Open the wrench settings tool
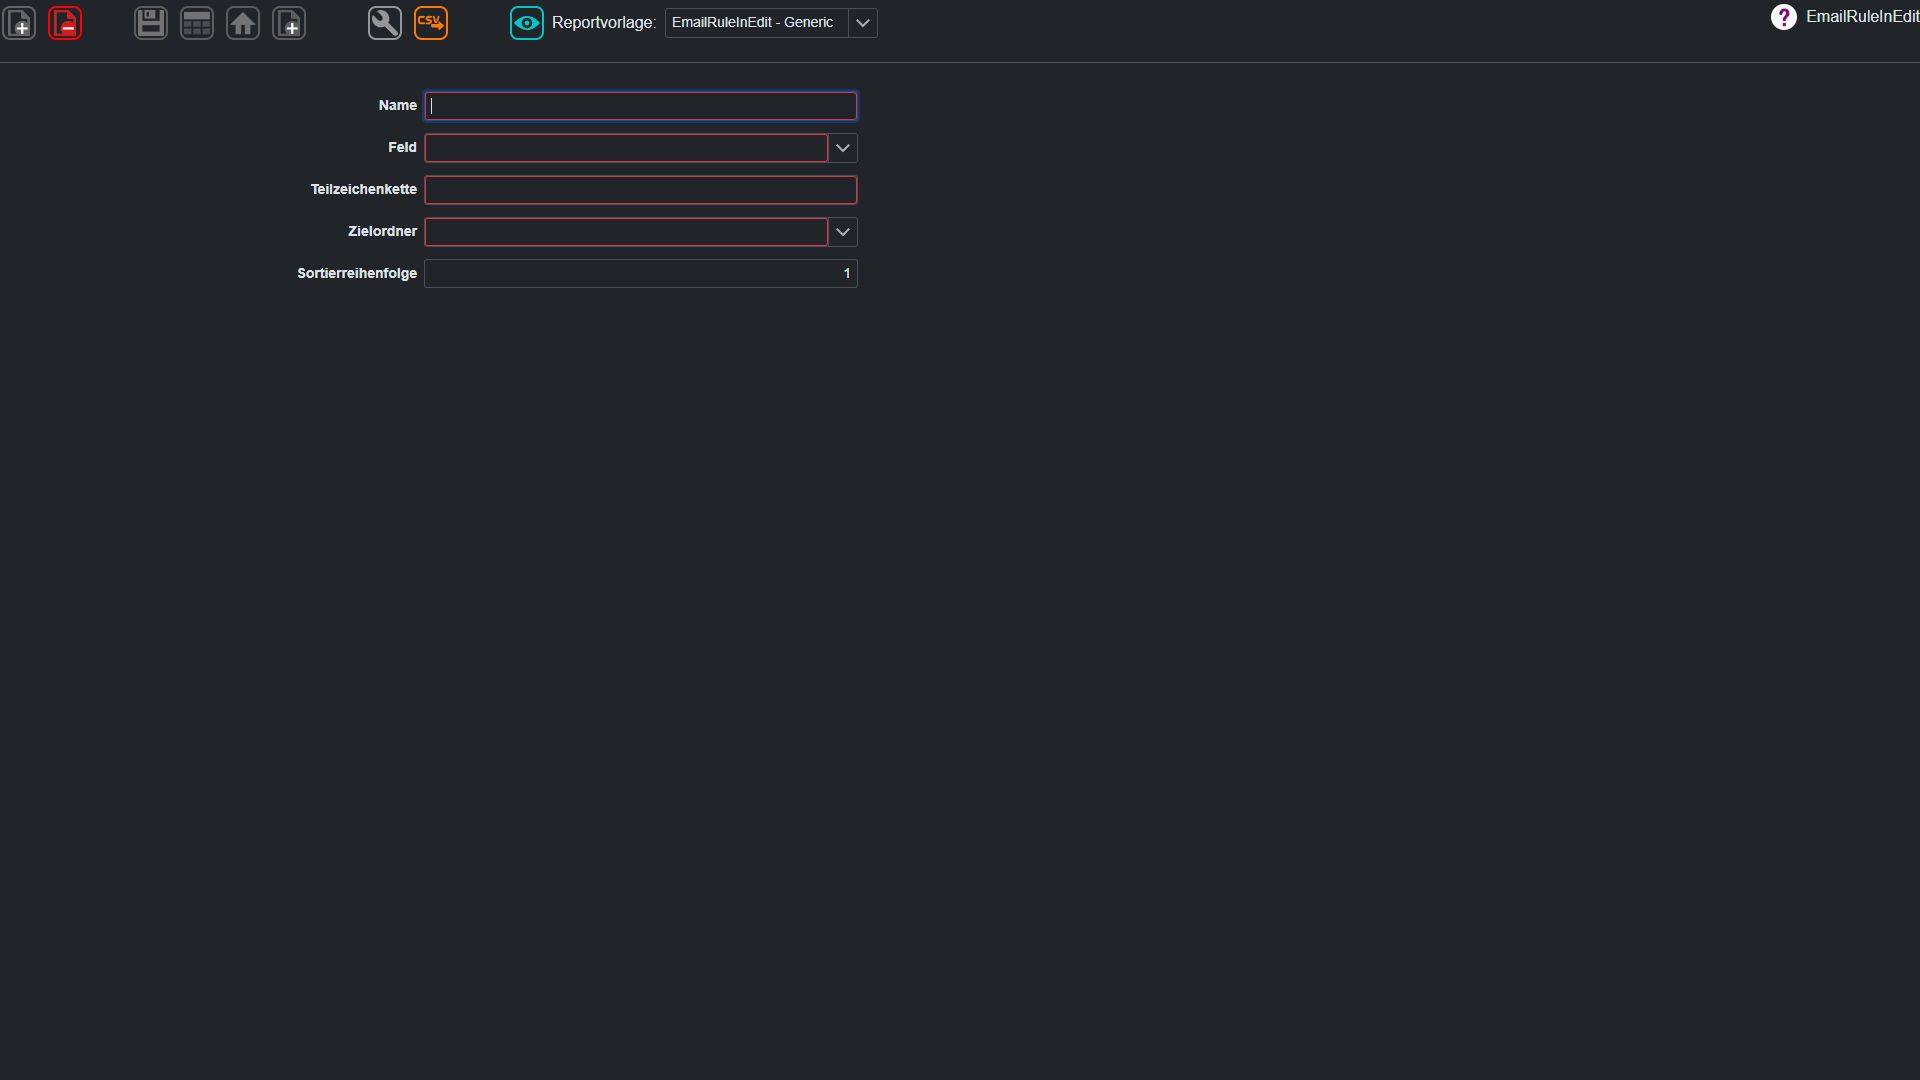The height and width of the screenshot is (1080, 1920). click(385, 23)
